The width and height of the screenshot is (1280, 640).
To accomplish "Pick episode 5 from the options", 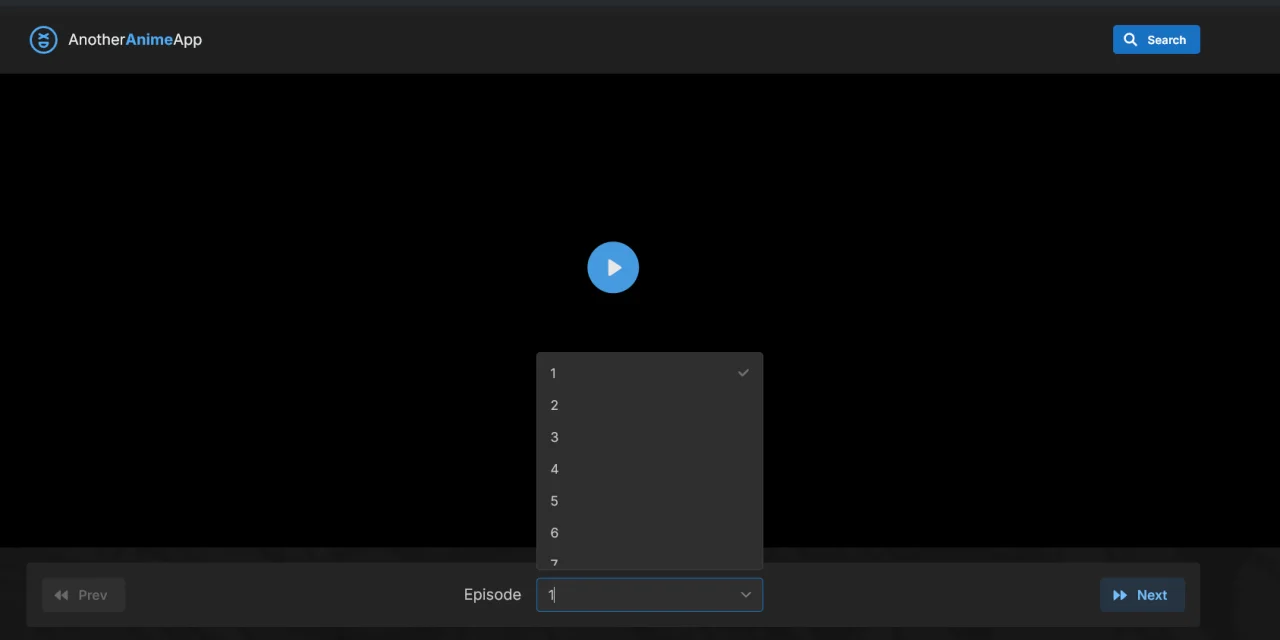I will 650,501.
